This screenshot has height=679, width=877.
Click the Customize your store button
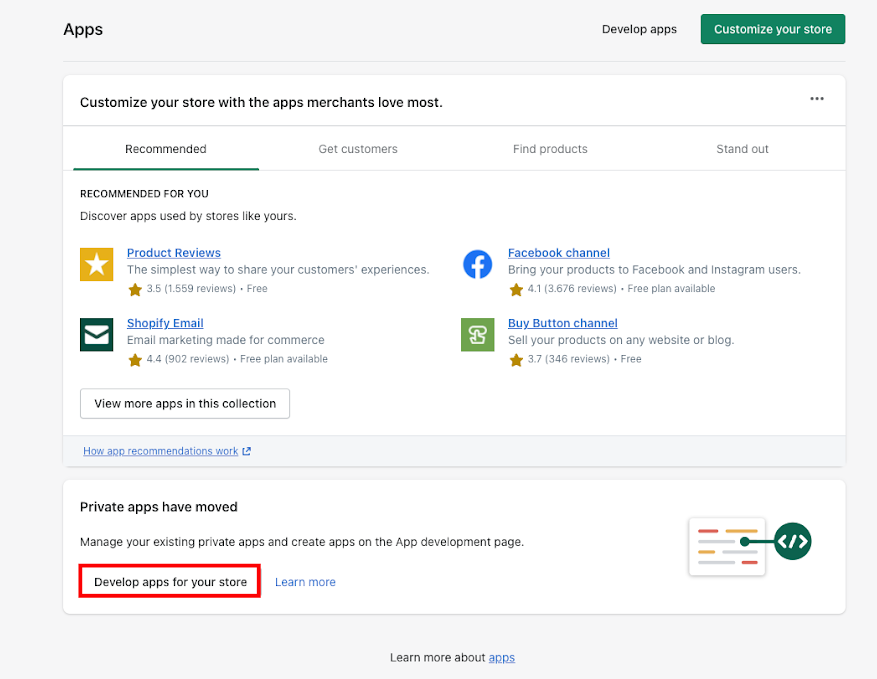[x=772, y=29]
